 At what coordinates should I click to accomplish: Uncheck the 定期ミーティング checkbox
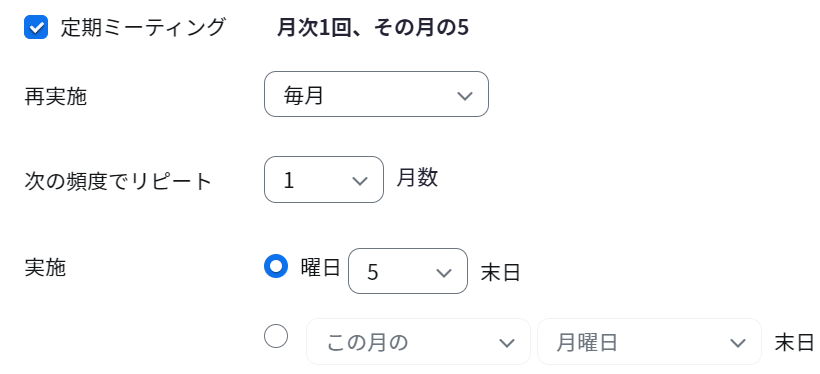[x=36, y=27]
